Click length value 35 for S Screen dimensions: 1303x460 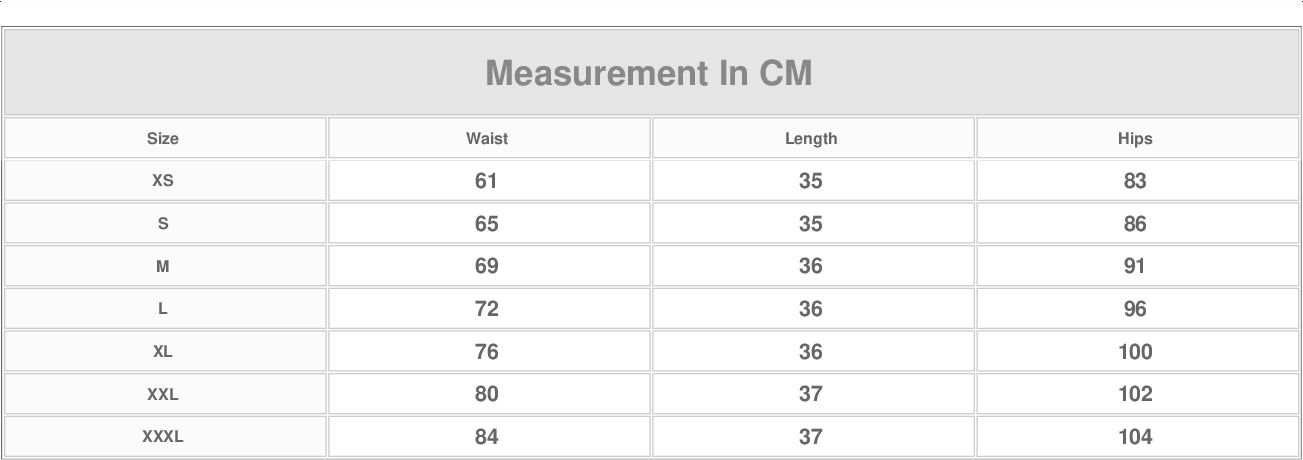(811, 224)
